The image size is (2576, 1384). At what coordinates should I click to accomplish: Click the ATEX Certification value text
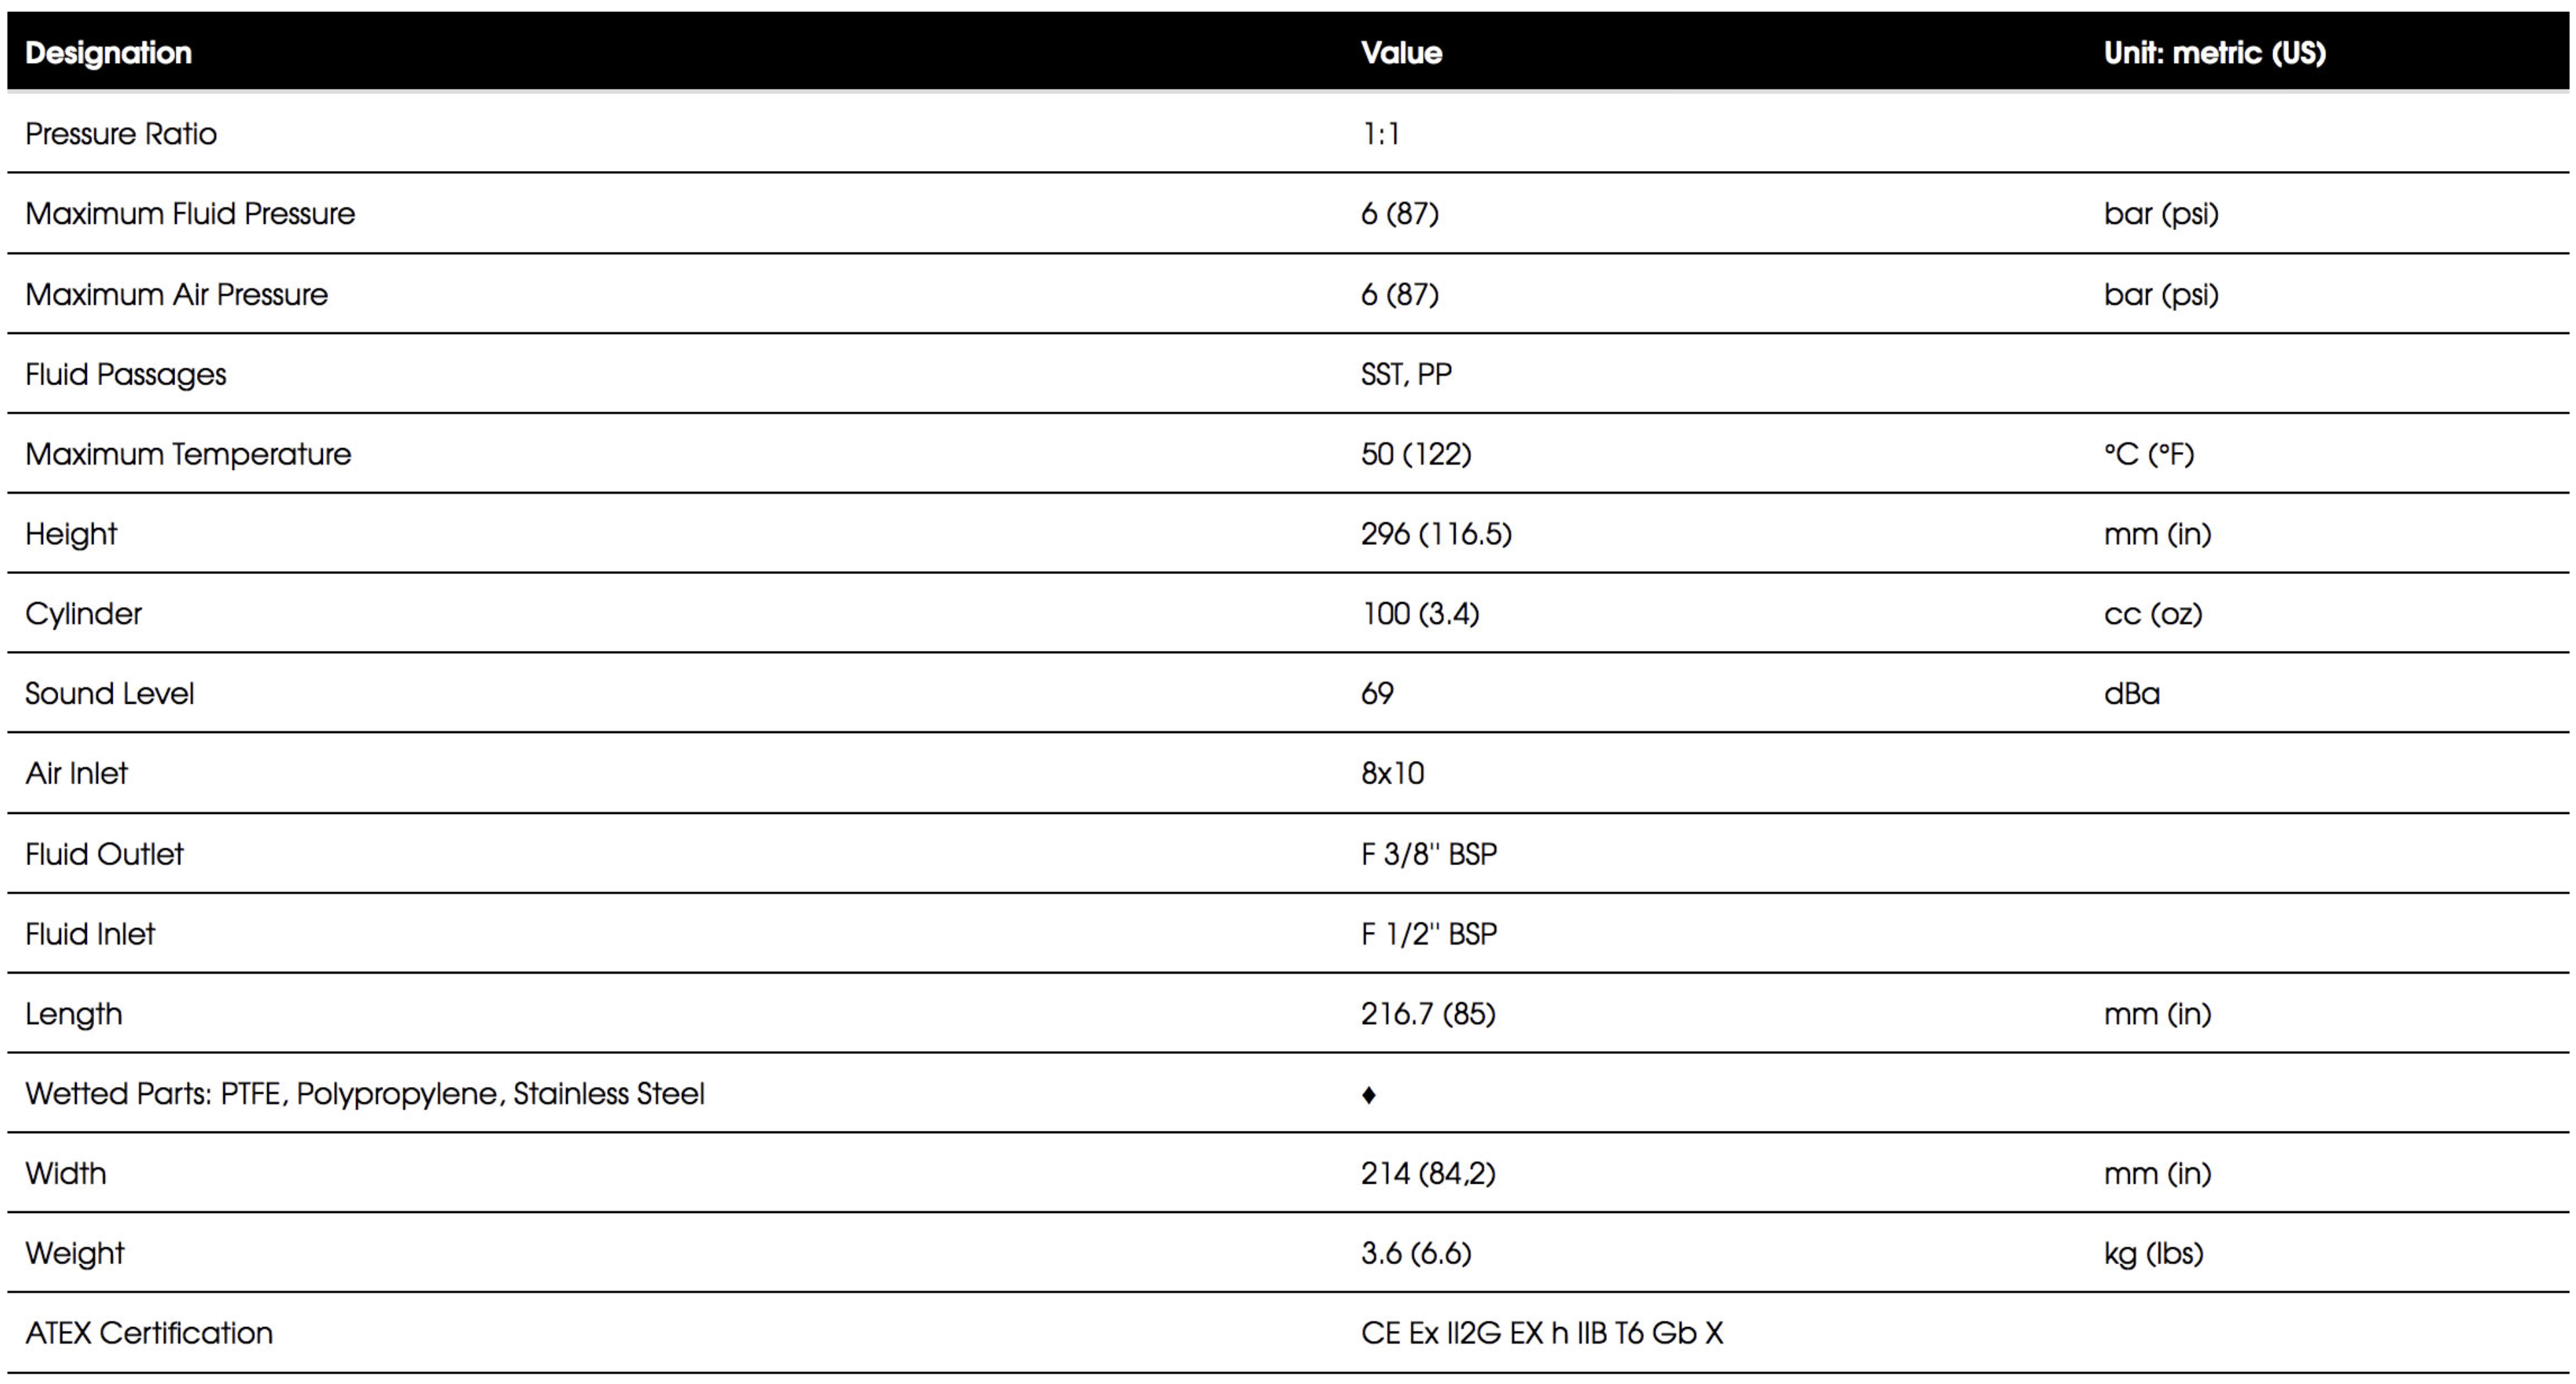click(x=1542, y=1333)
